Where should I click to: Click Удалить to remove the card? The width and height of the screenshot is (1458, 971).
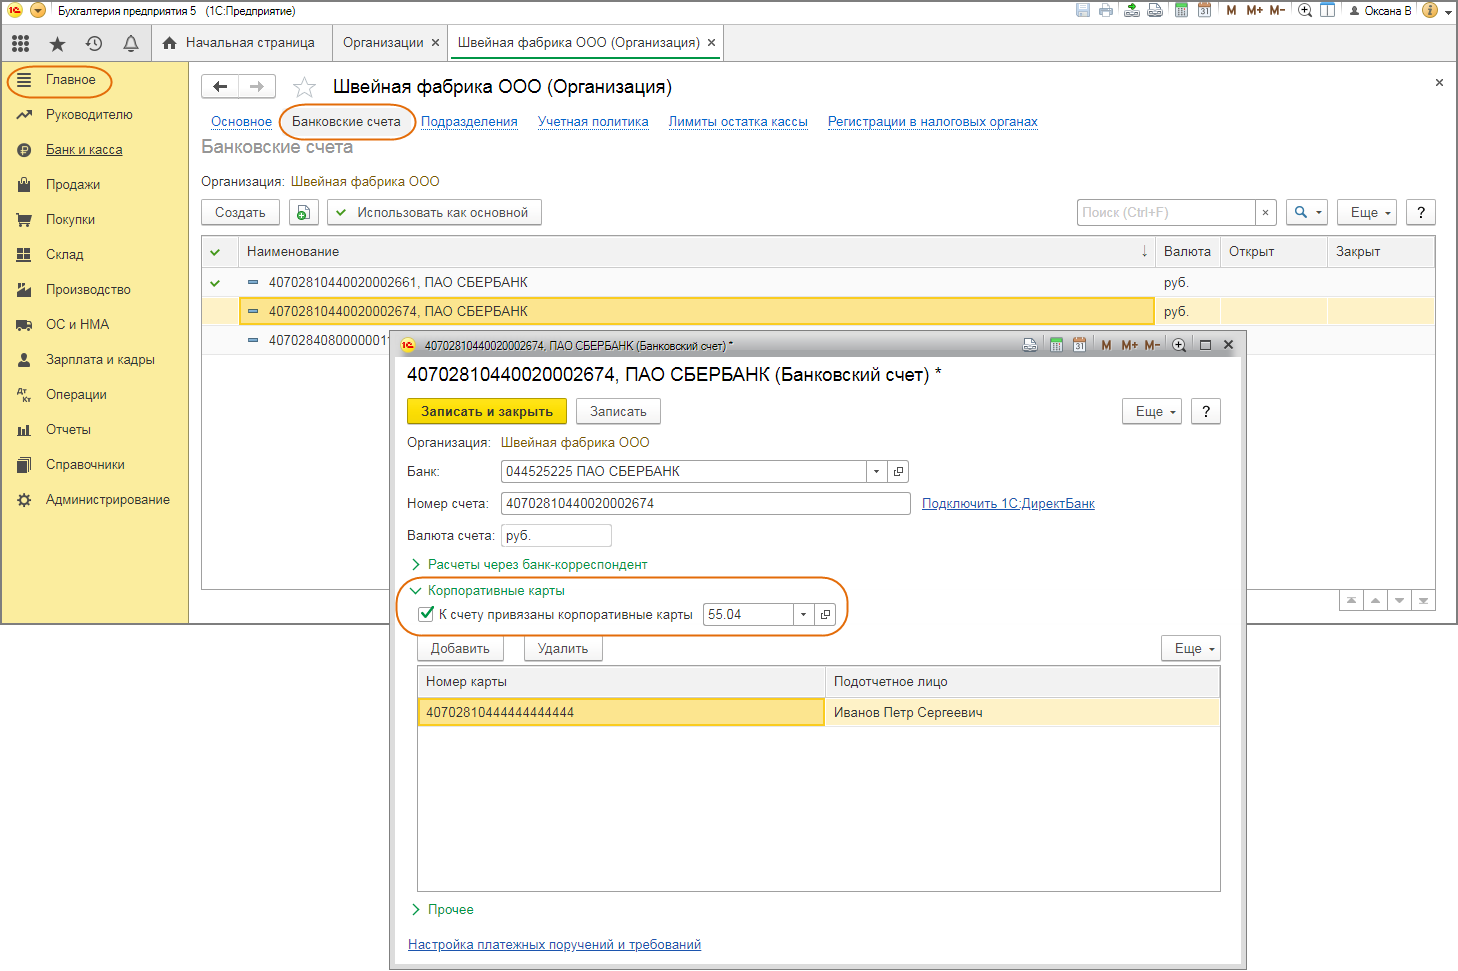click(x=563, y=649)
